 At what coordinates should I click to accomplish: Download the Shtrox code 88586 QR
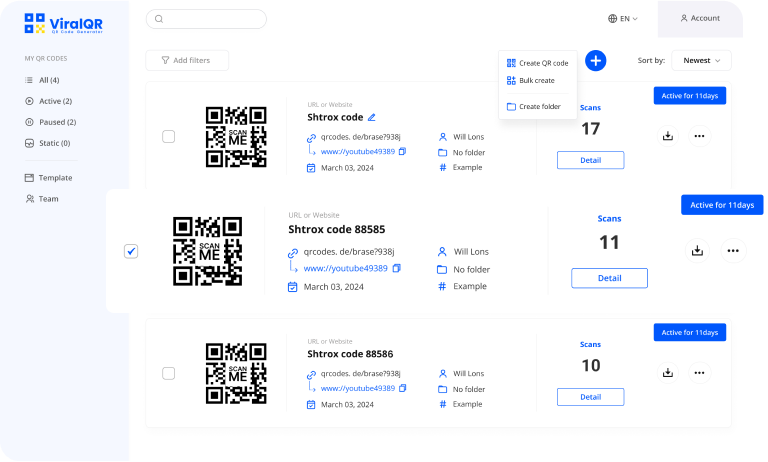(668, 373)
